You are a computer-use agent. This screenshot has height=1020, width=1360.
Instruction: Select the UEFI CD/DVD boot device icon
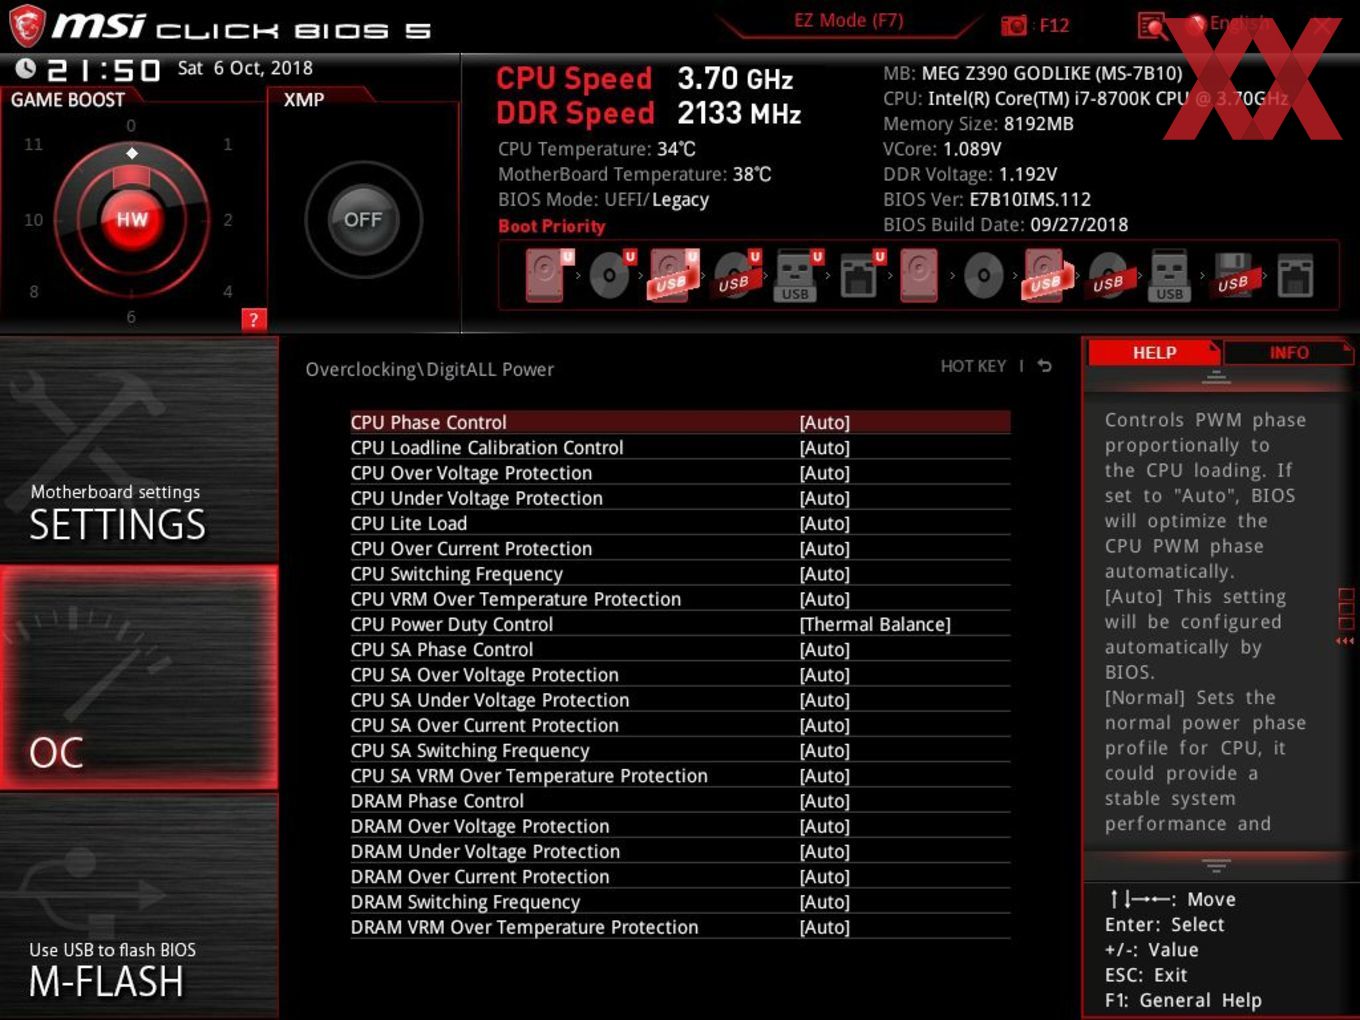[611, 275]
